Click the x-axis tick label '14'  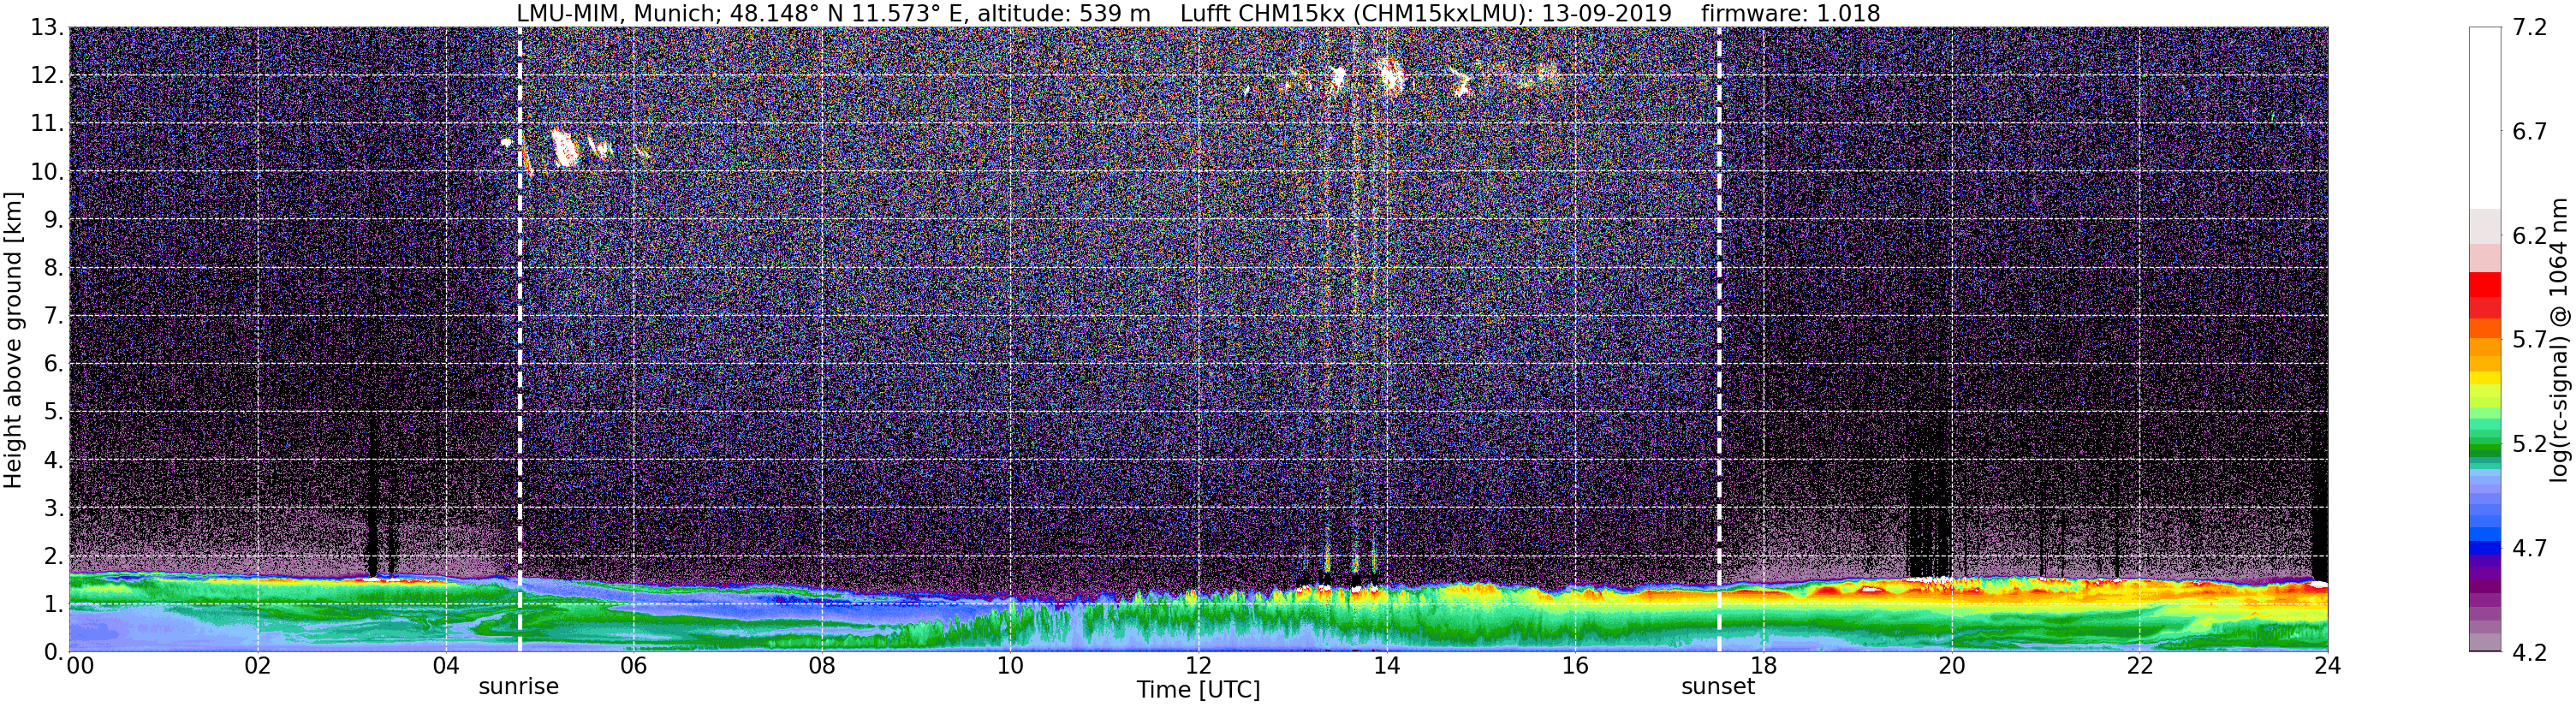tap(1386, 666)
